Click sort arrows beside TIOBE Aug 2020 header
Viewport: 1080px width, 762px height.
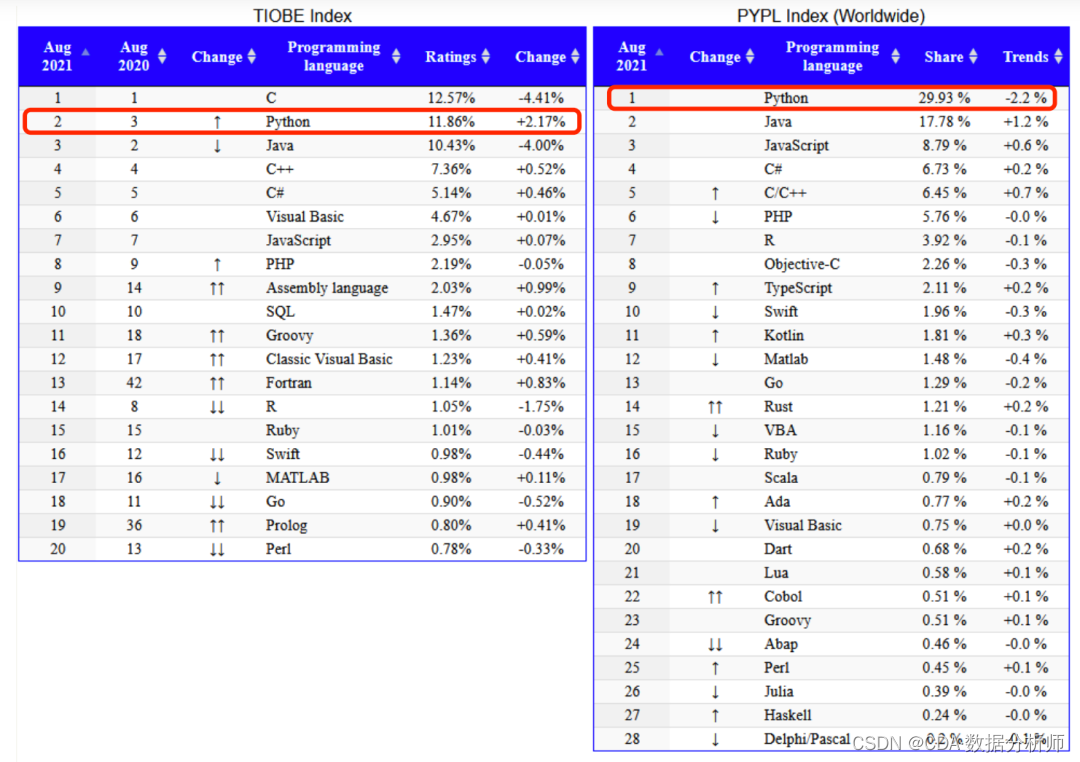tap(162, 56)
